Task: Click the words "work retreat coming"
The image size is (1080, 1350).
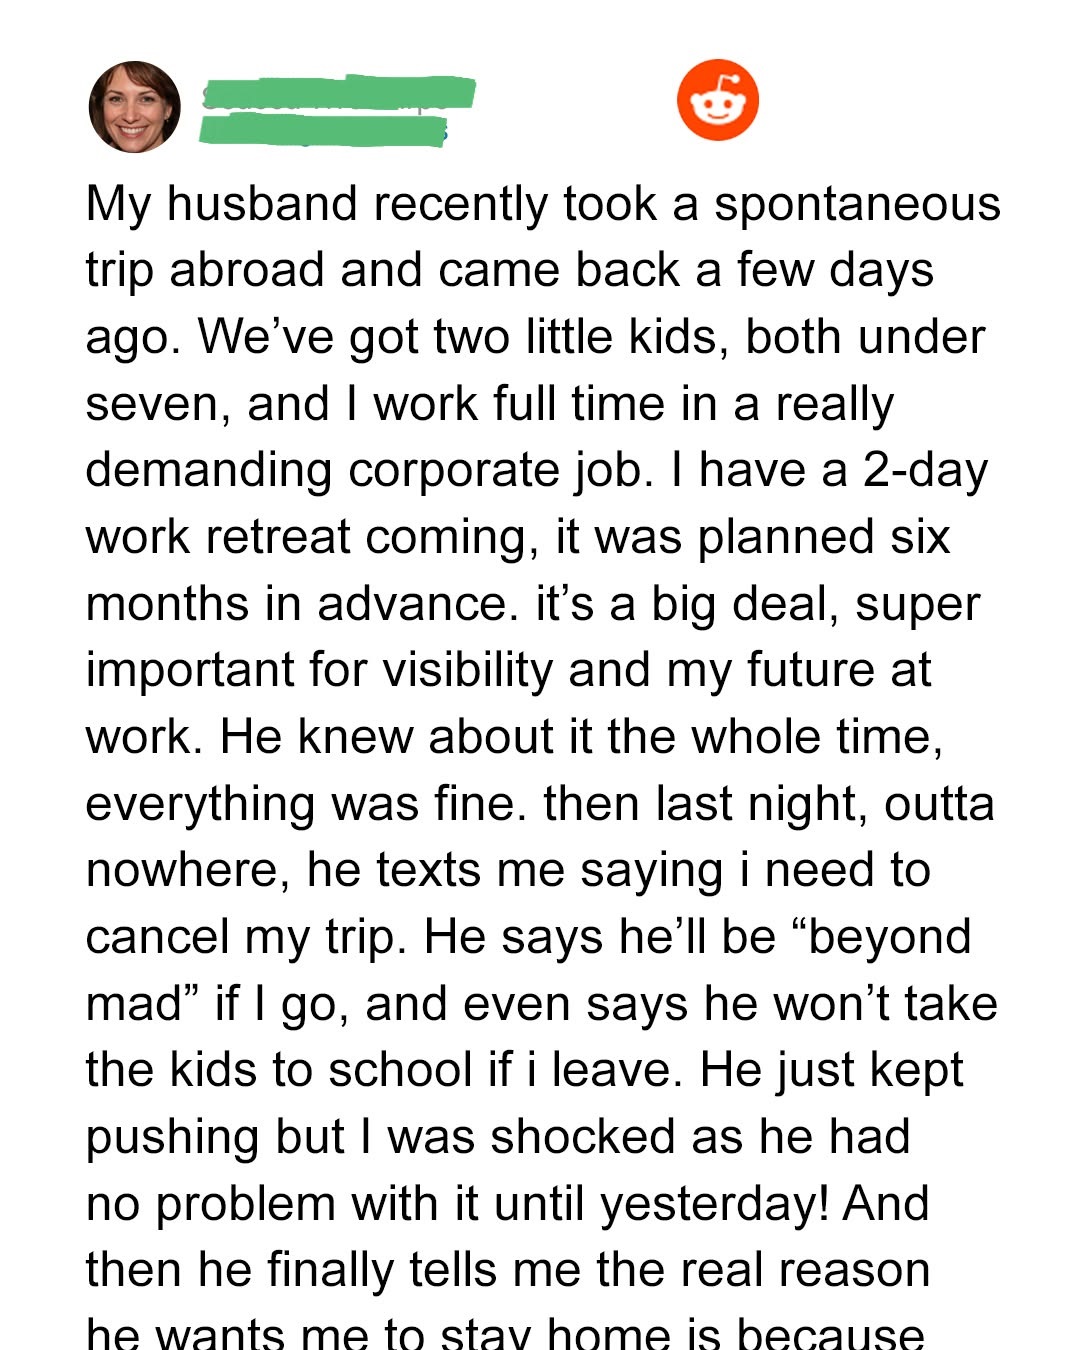Action: (x=307, y=538)
